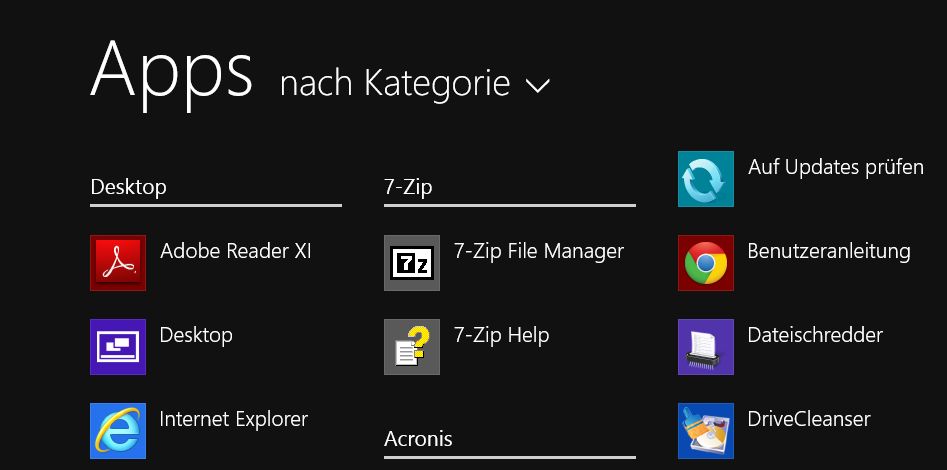Click the 'DriveCleanser' label

[809, 419]
